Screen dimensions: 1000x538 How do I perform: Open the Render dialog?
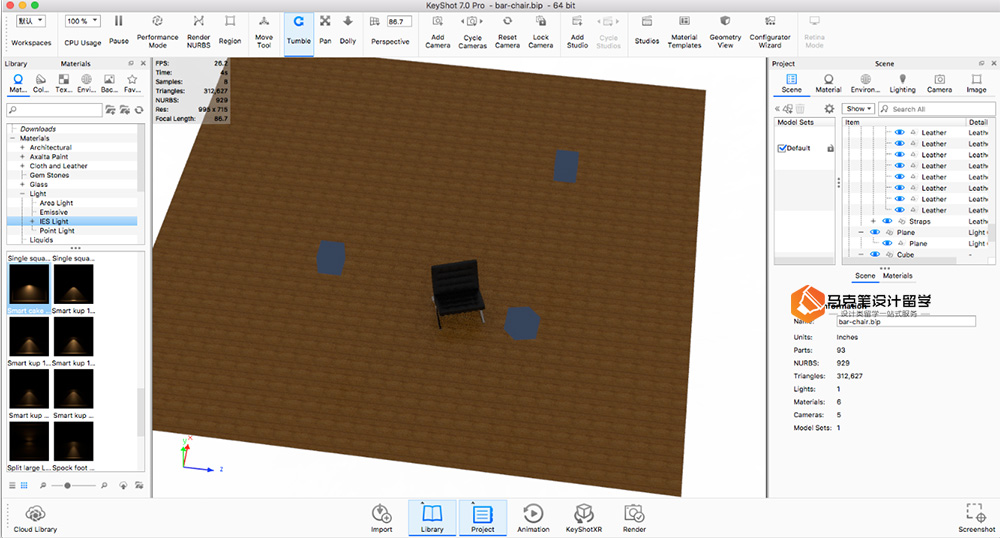(634, 518)
